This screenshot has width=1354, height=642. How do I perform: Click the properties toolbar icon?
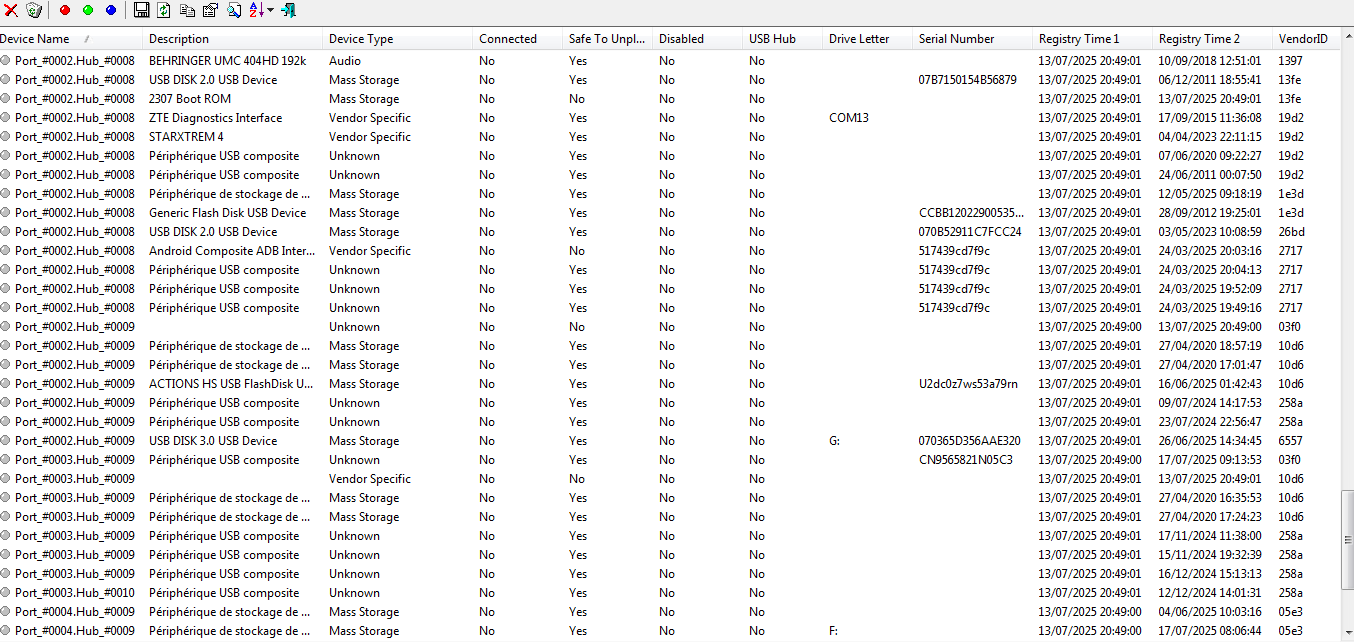click(x=210, y=10)
